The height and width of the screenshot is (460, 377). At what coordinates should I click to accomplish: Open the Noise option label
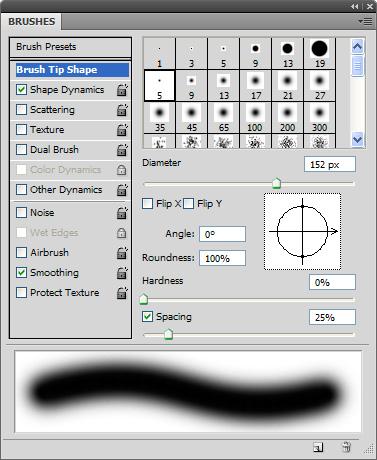coord(42,213)
